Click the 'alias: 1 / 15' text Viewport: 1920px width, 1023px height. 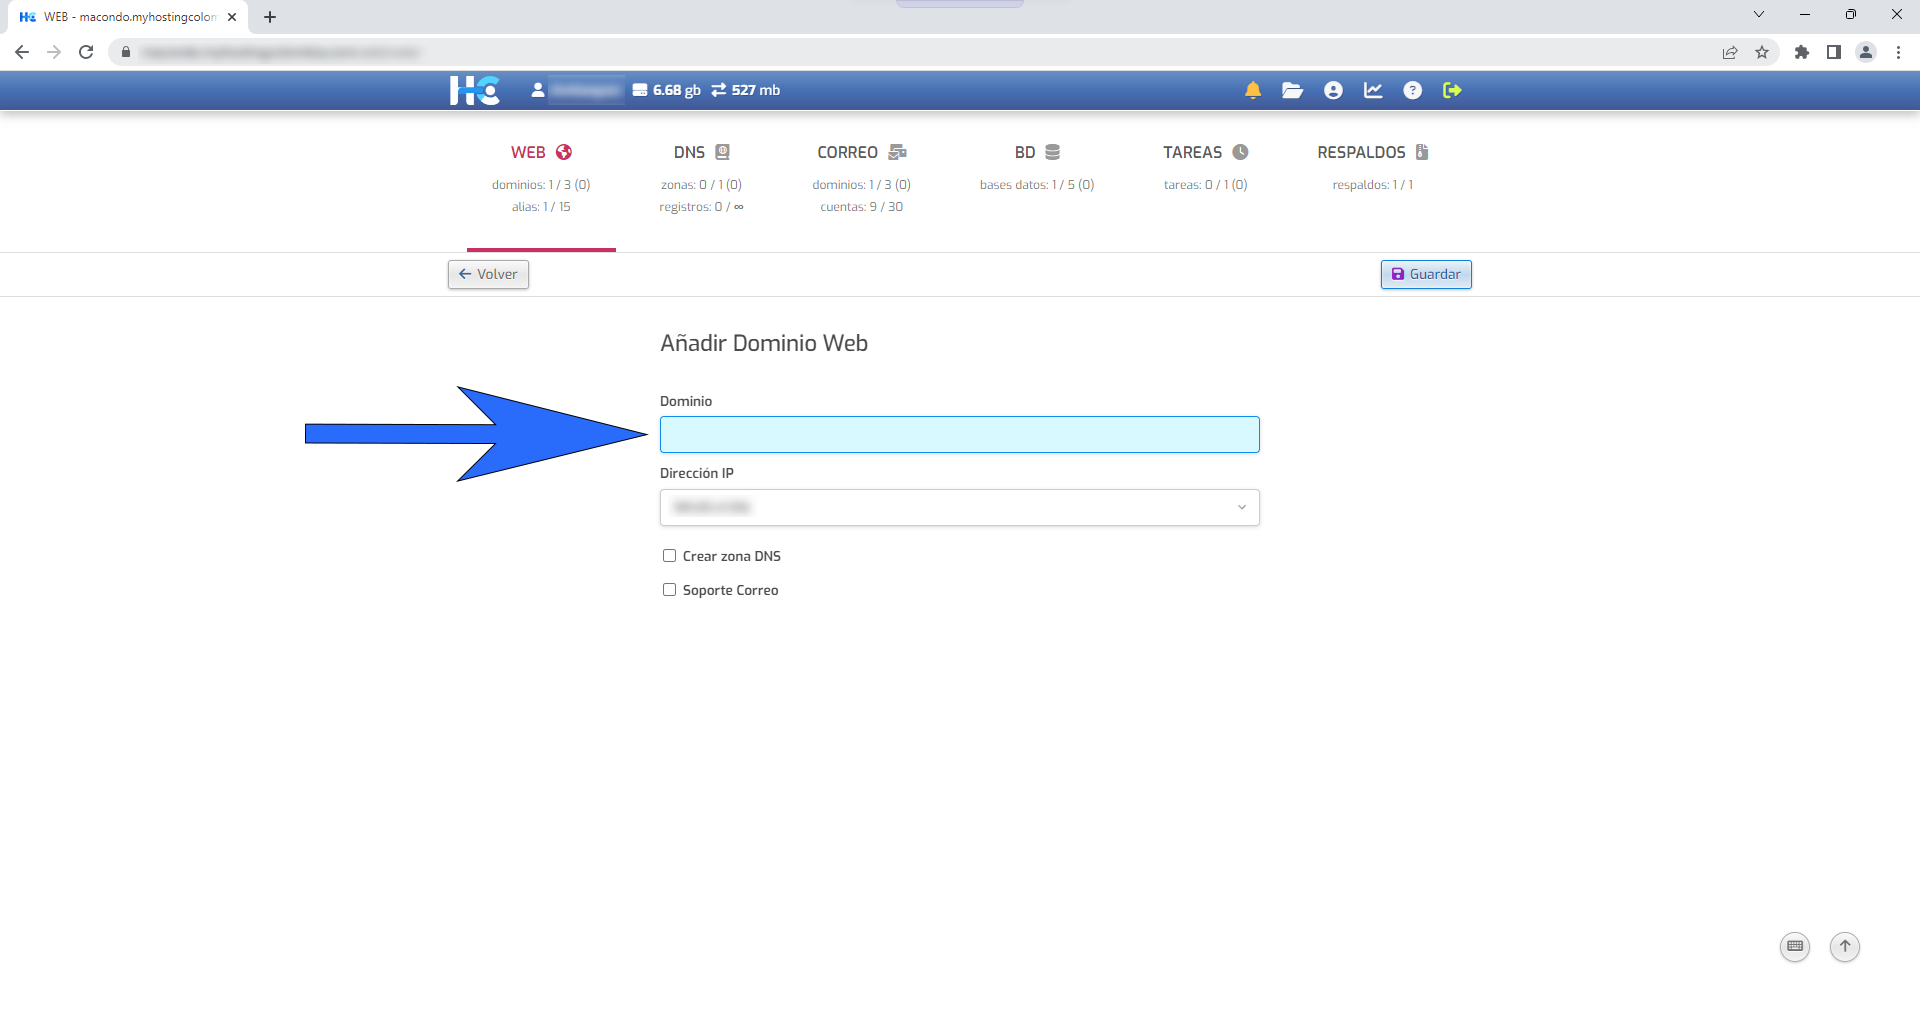(541, 207)
